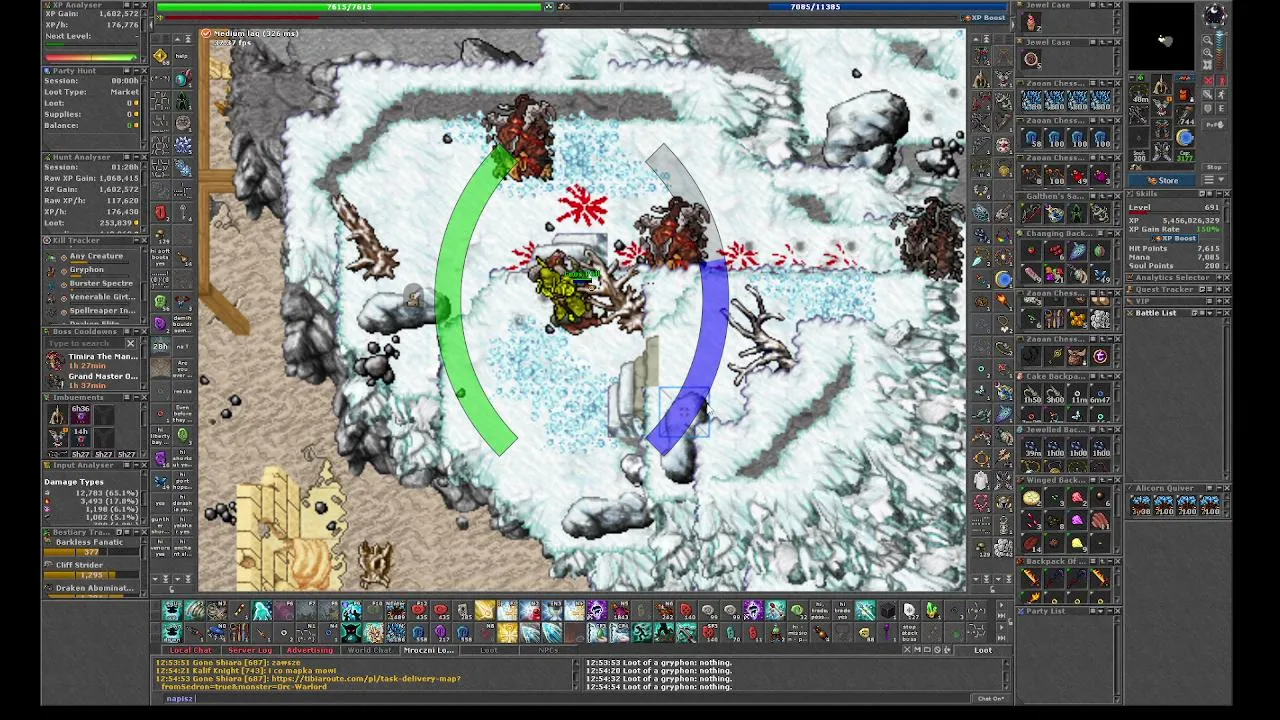Click the Grand Master O... boss portrait

pyautogui.click(x=53, y=380)
